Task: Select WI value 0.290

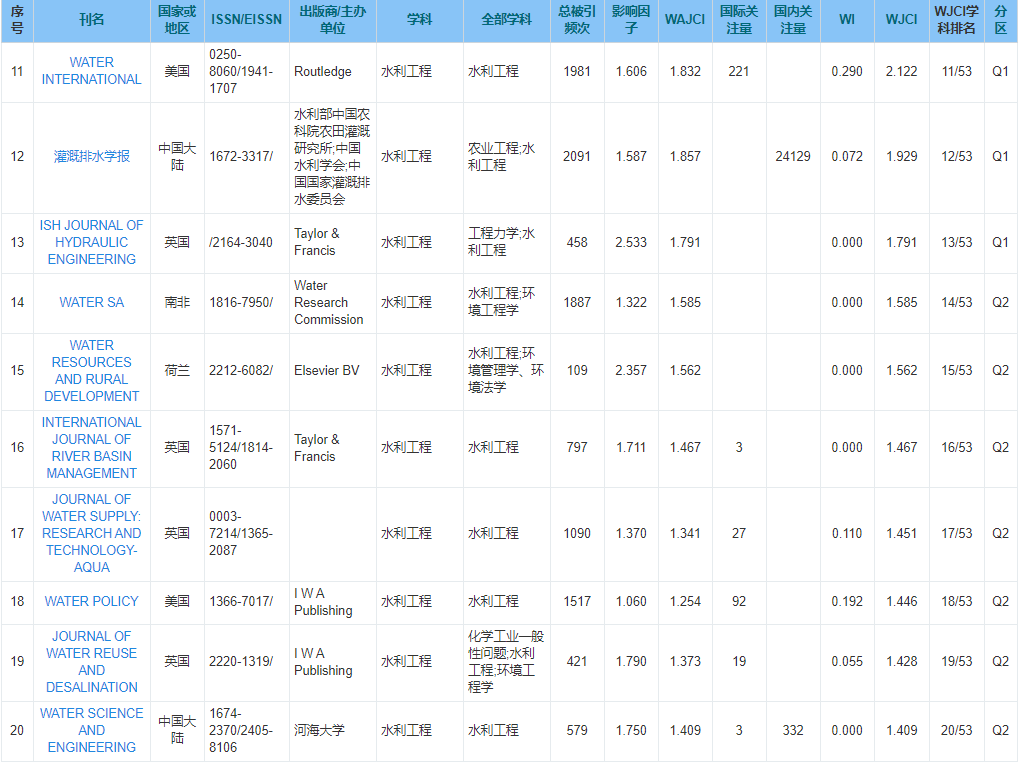Action: tap(847, 72)
